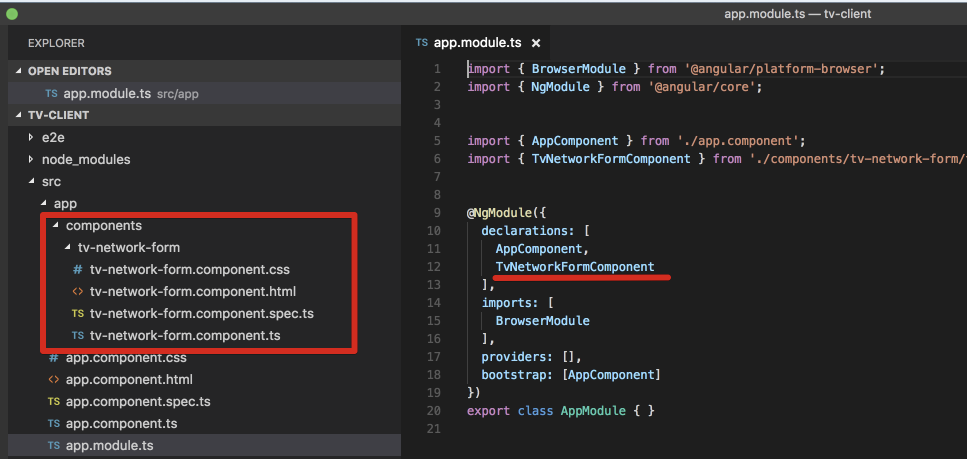Close the app.module.ts tab
Screen dimensions: 967x459
[536, 44]
